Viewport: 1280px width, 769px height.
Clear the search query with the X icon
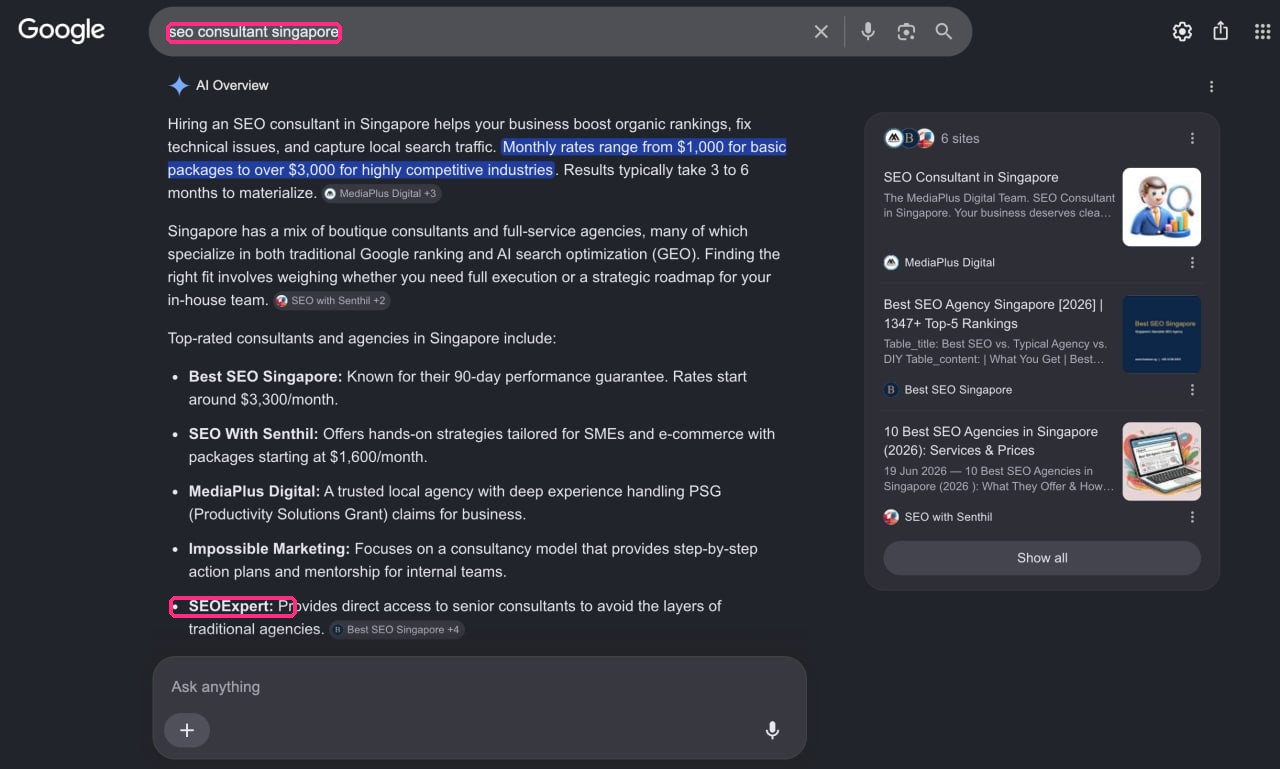pyautogui.click(x=821, y=32)
